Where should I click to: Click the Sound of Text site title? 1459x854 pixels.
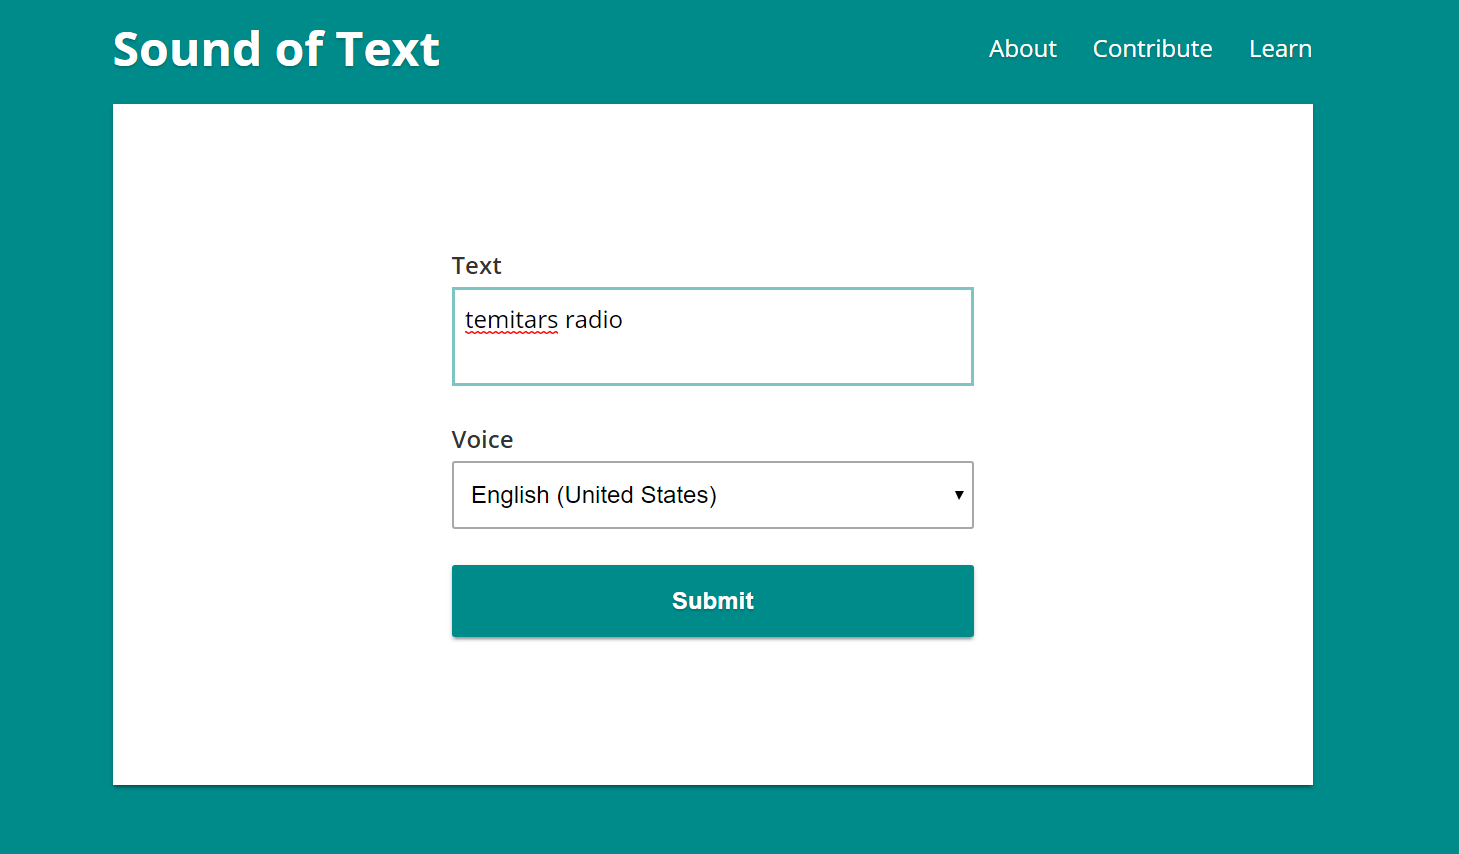pyautogui.click(x=276, y=49)
